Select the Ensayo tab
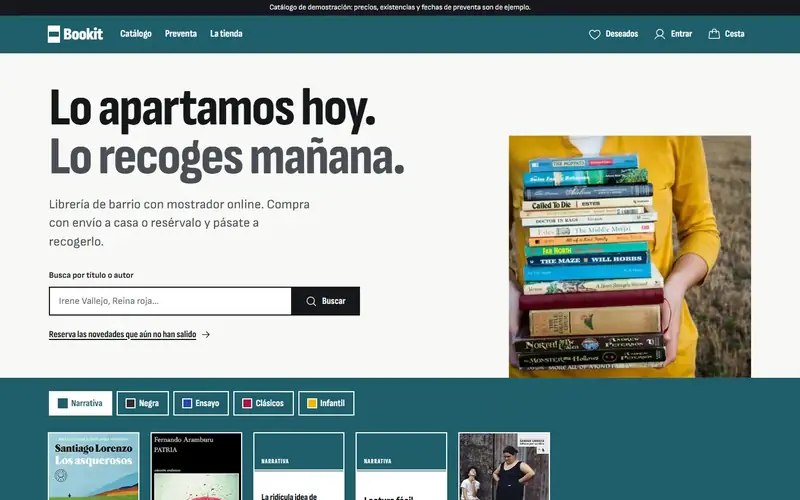The image size is (800, 500). click(x=201, y=403)
